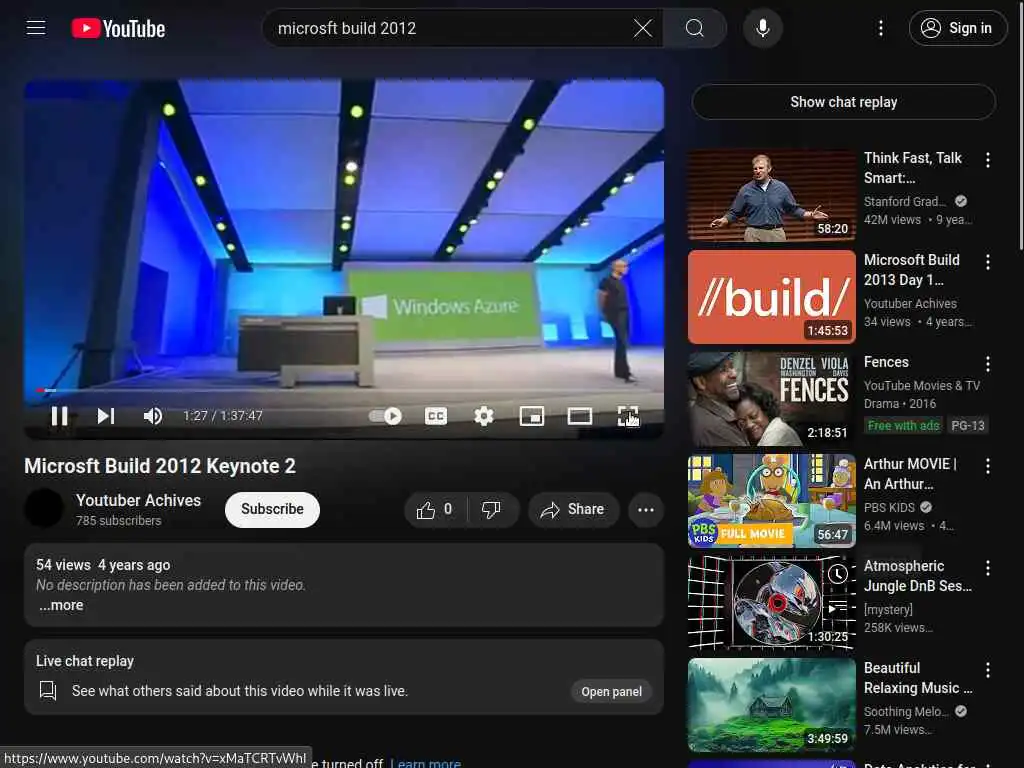
Task: Open the Think Fast, Talk Smart title
Action: (x=912, y=168)
